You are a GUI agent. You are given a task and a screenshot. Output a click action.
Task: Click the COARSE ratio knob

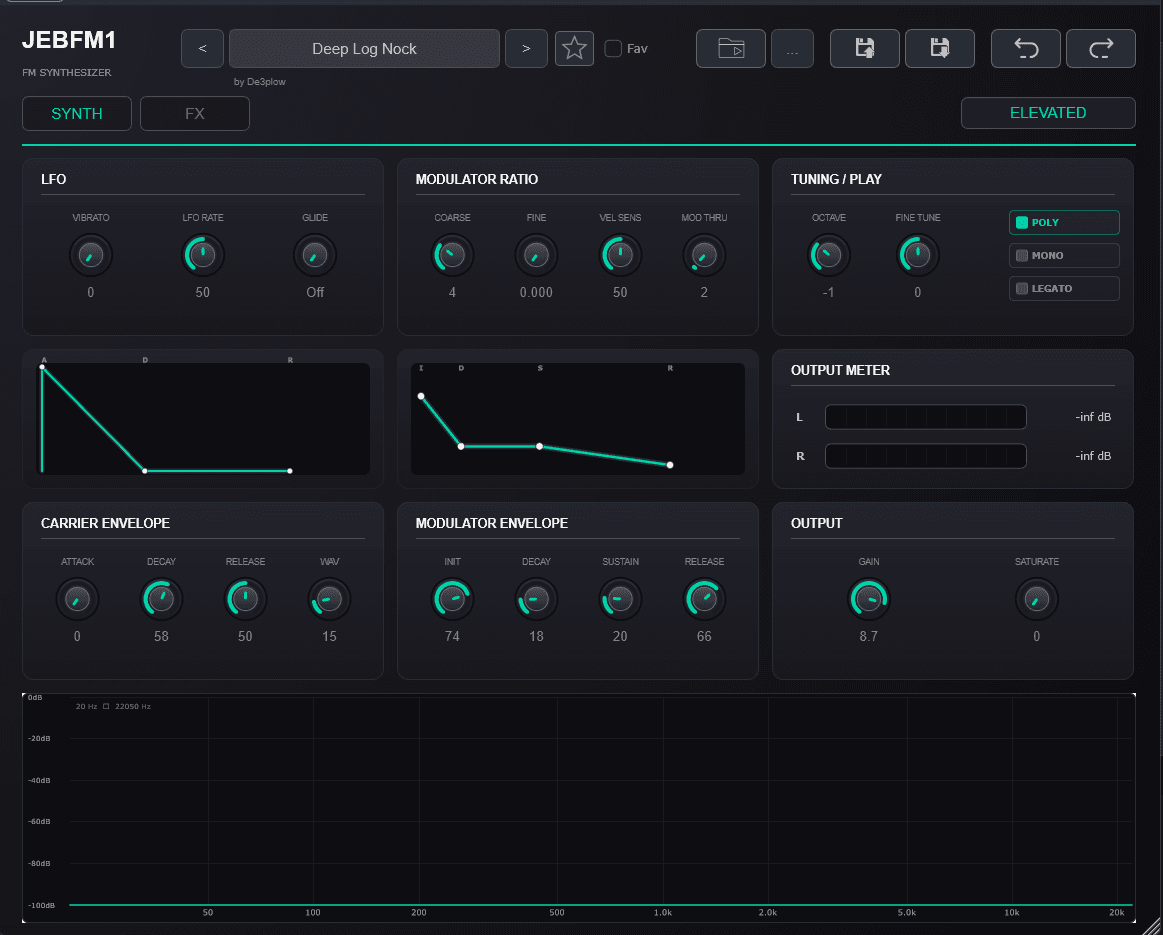452,255
